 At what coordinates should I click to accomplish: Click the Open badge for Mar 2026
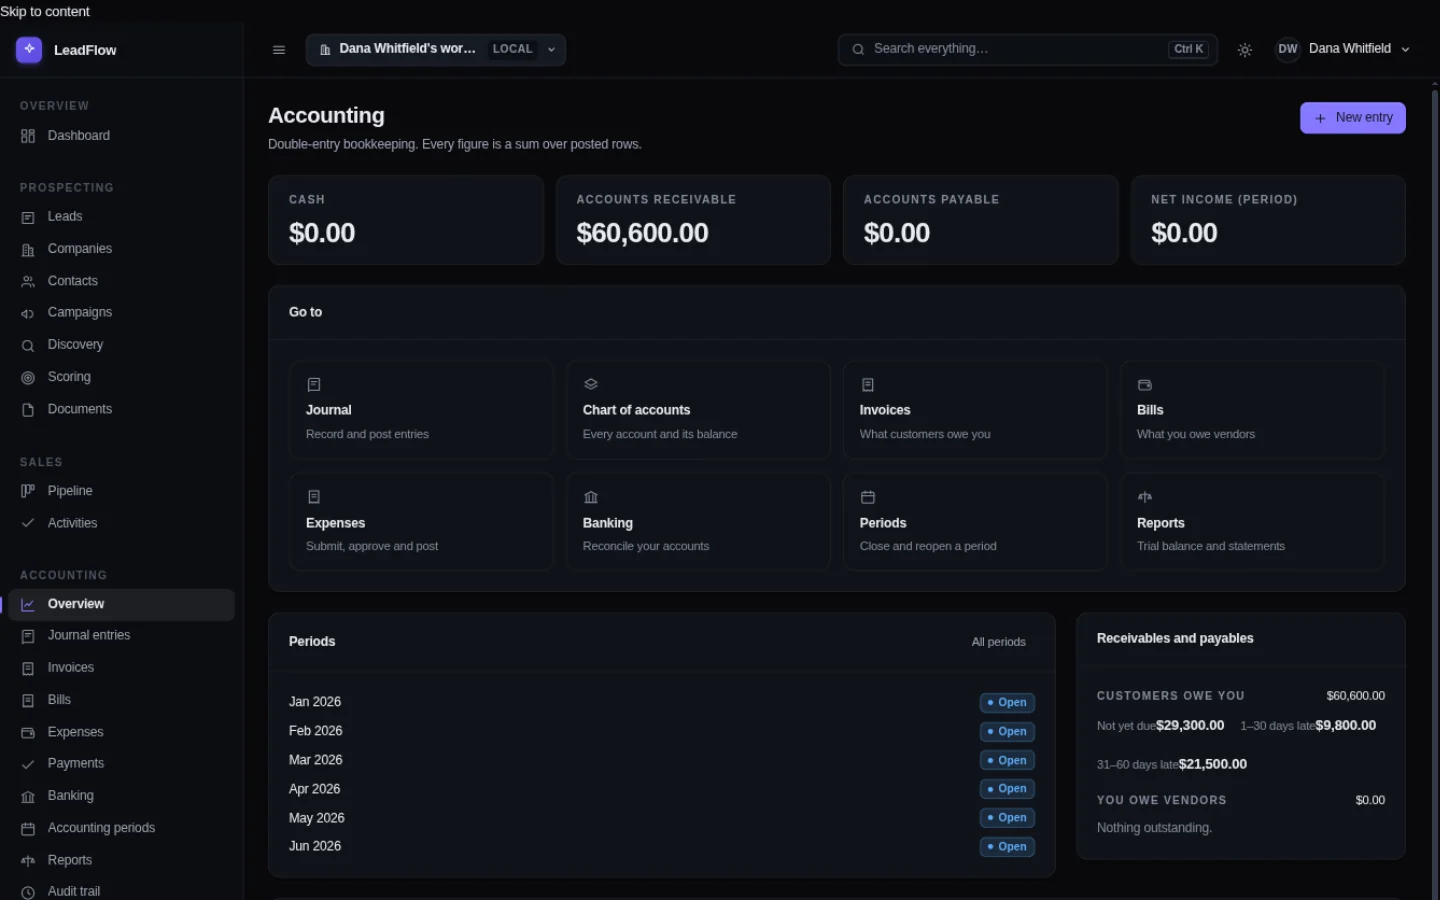pos(1007,761)
